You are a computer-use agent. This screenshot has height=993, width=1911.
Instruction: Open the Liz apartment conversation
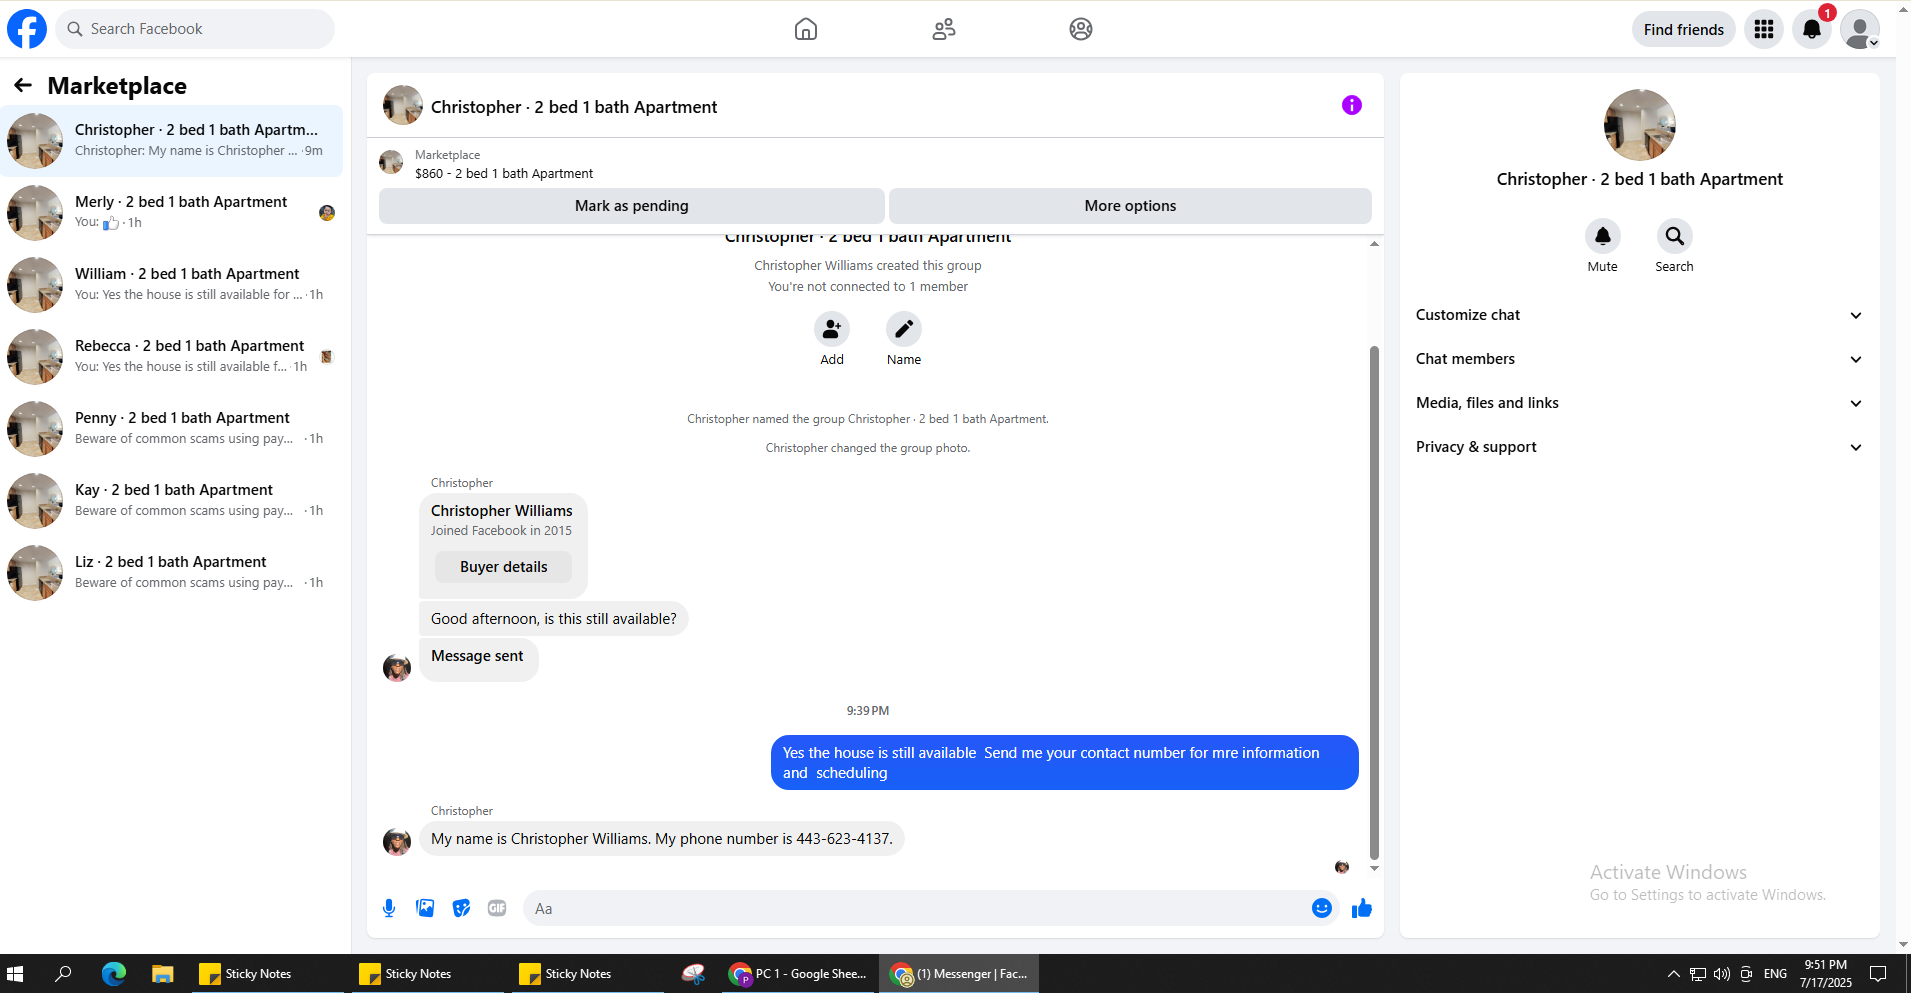click(x=172, y=573)
